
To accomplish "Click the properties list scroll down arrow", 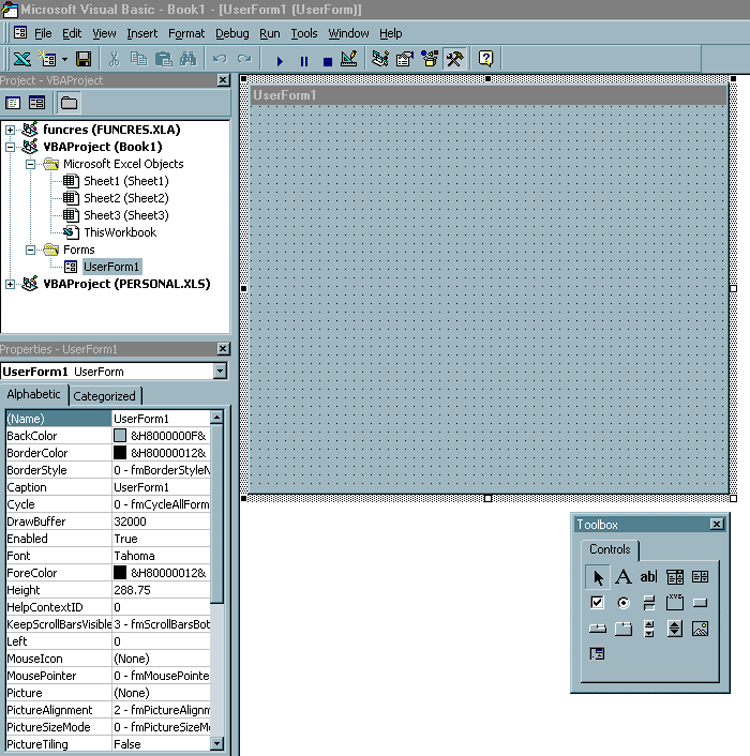I will pyautogui.click(x=217, y=744).
